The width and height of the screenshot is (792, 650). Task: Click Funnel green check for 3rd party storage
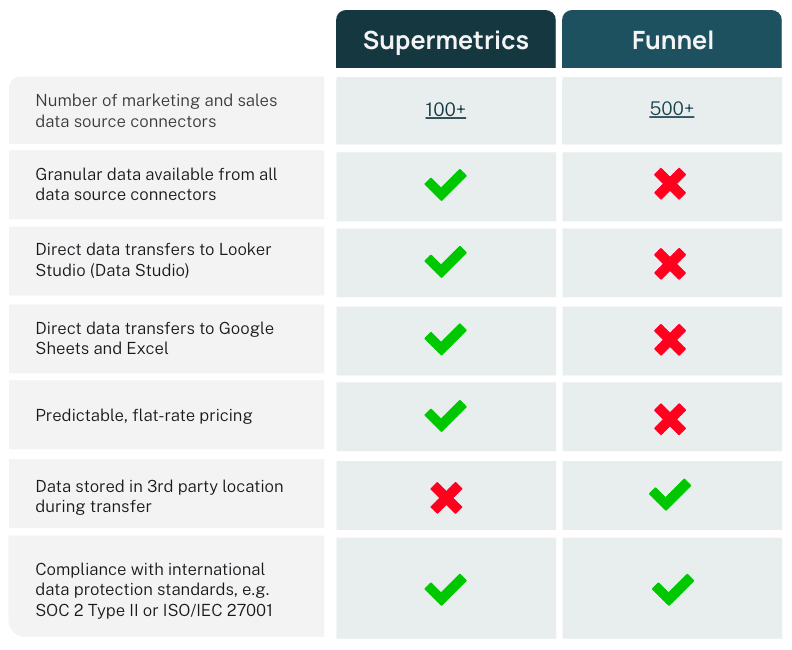[671, 494]
